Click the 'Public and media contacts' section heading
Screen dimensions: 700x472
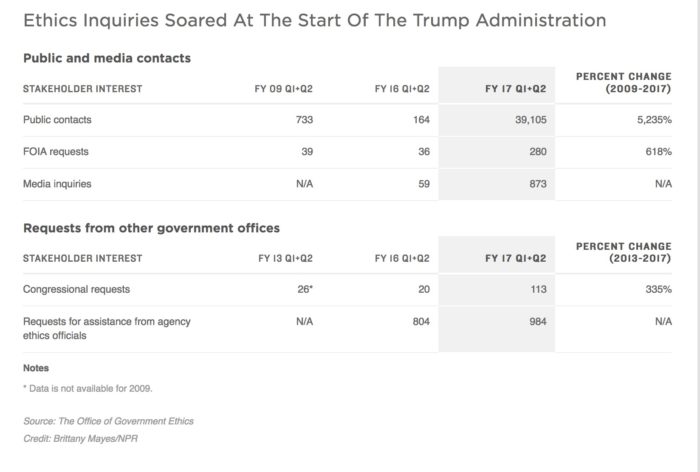107,58
